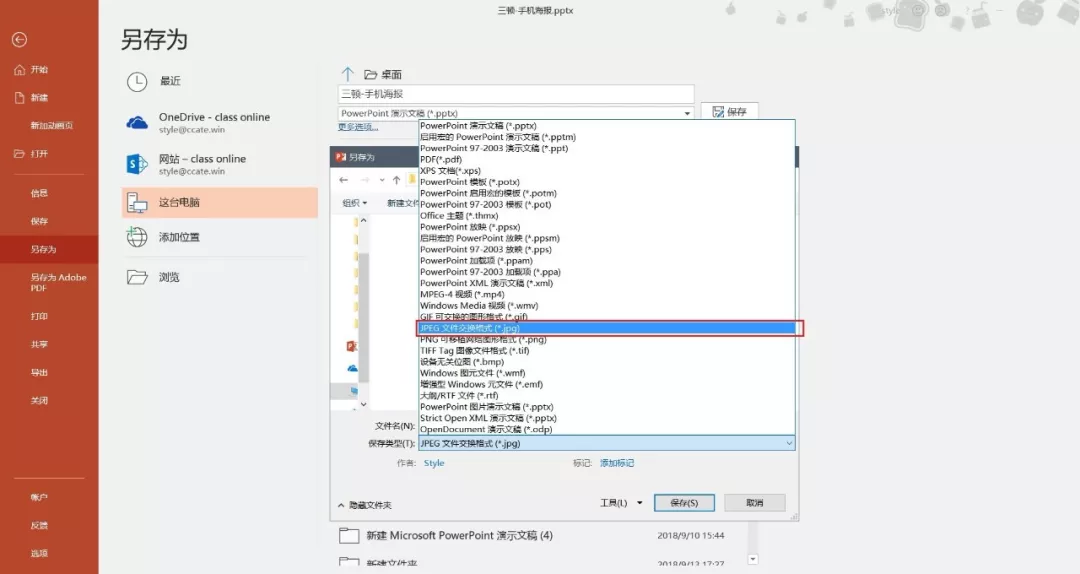Click 新建文件夹 in dialog toolbar
This screenshot has width=1080, height=574.
(x=402, y=203)
